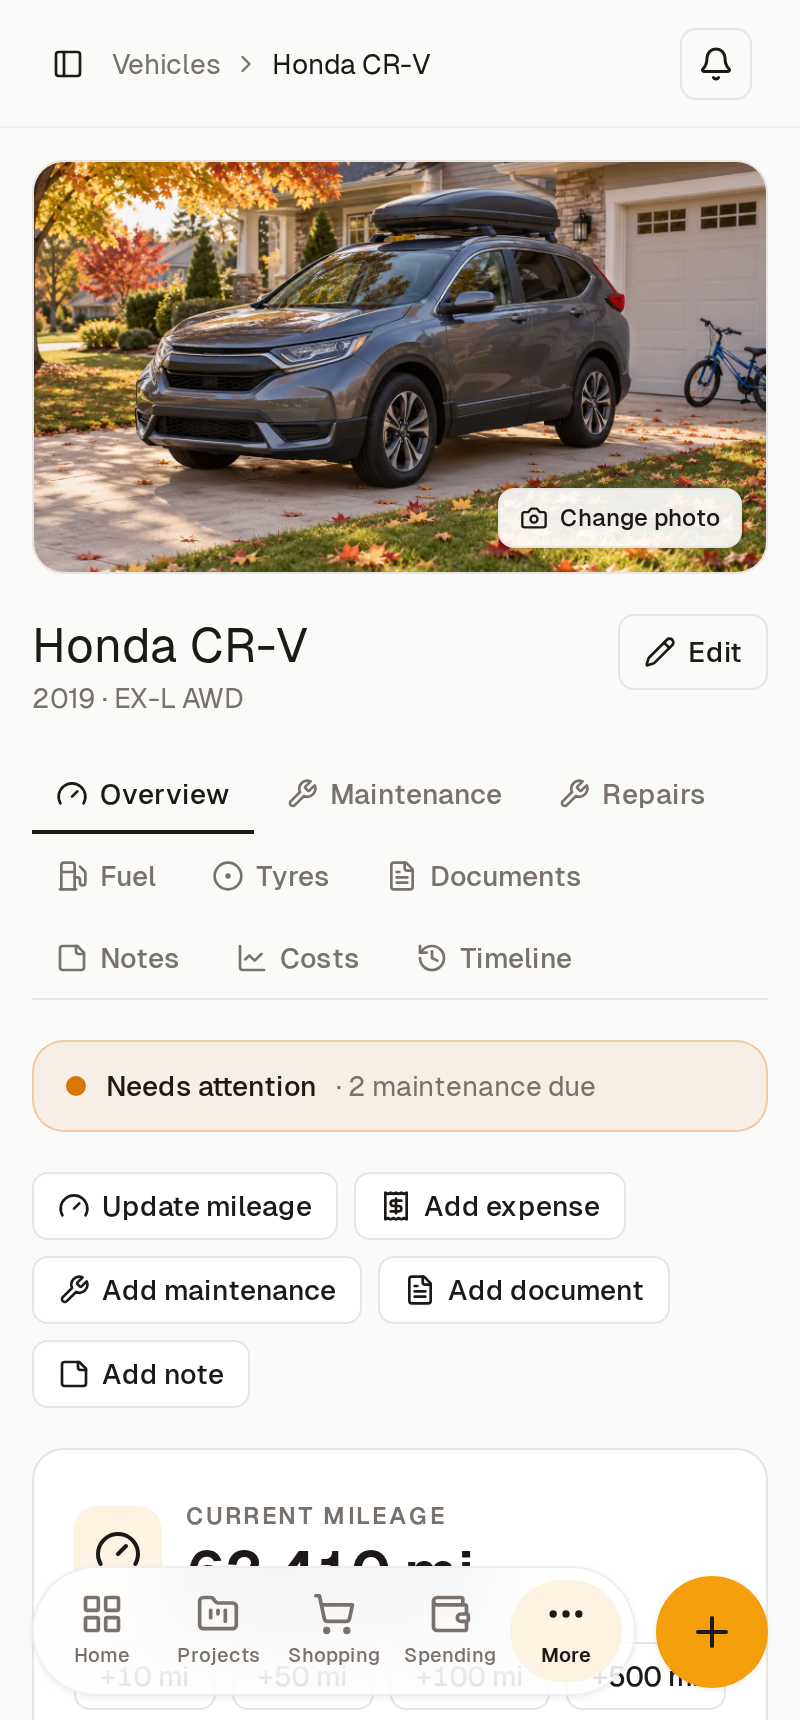Switch to the Maintenance tab

point(395,794)
